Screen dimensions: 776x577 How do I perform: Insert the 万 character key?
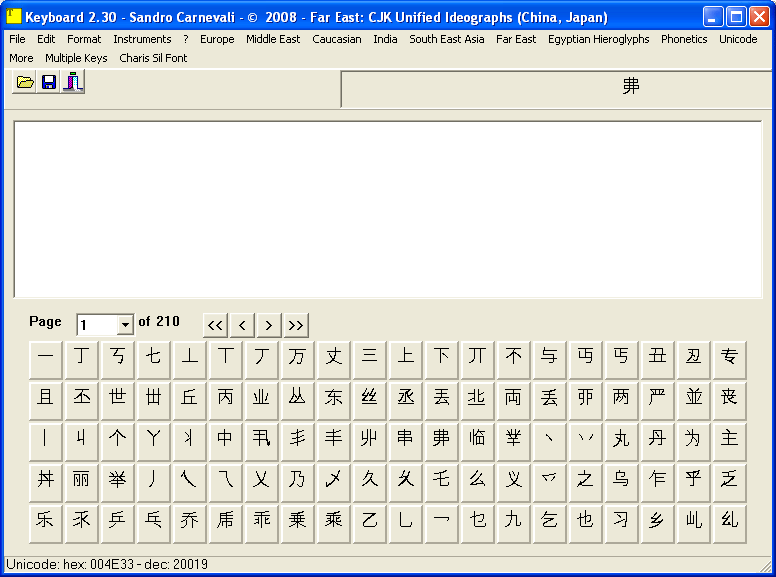point(297,360)
